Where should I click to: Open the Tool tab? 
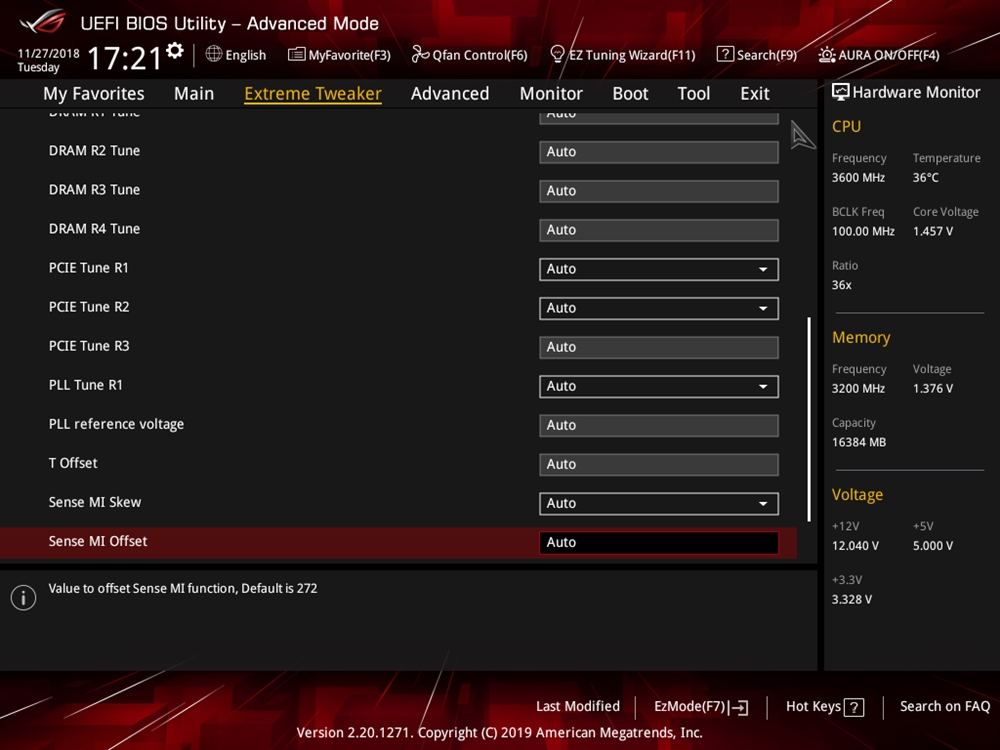[693, 94]
